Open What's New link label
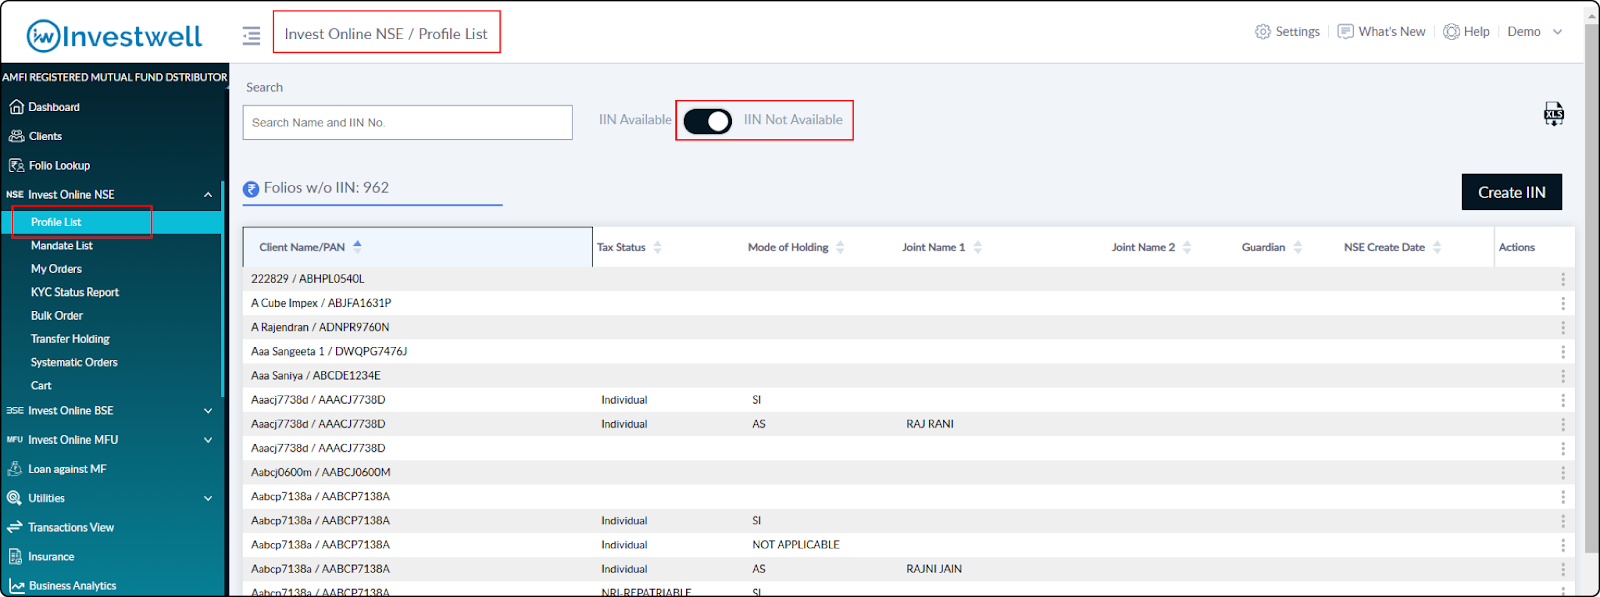 click(x=1392, y=32)
